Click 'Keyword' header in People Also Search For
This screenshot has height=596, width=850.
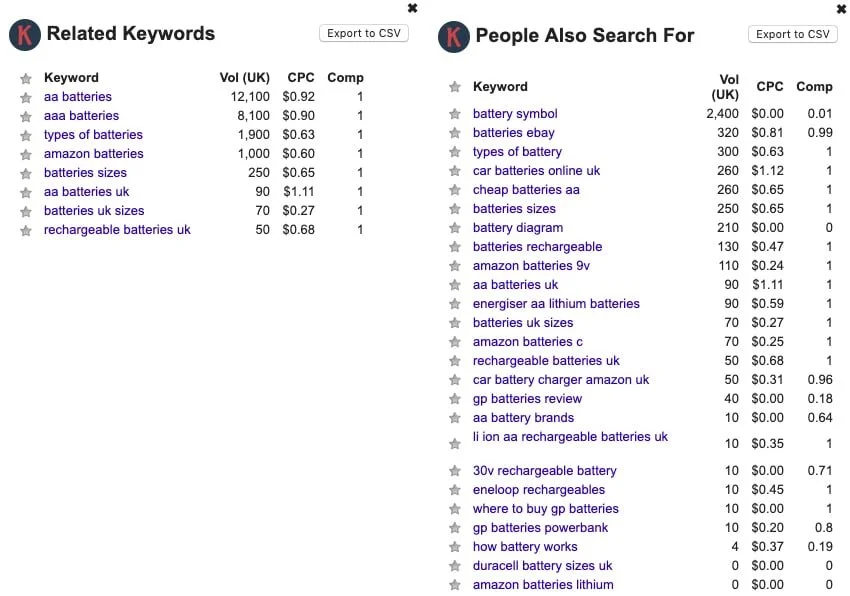tap(500, 87)
